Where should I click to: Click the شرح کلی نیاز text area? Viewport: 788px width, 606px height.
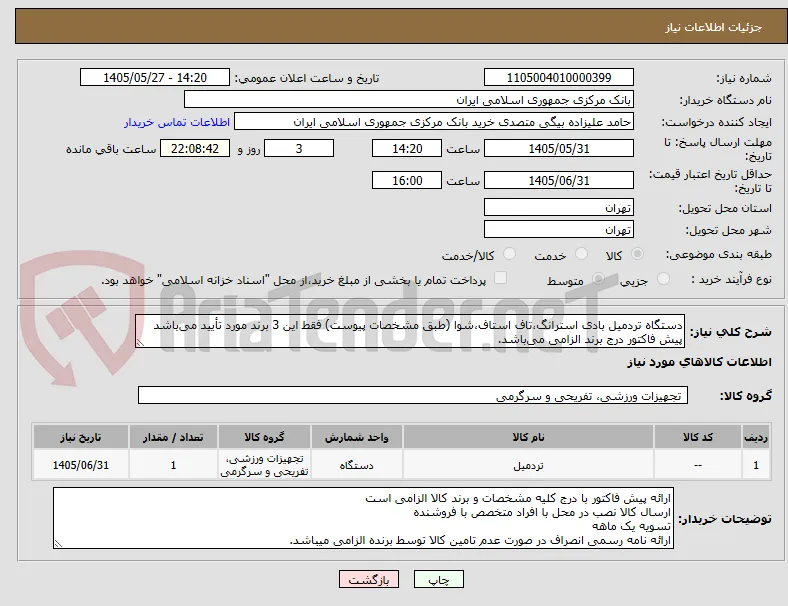coord(410,331)
